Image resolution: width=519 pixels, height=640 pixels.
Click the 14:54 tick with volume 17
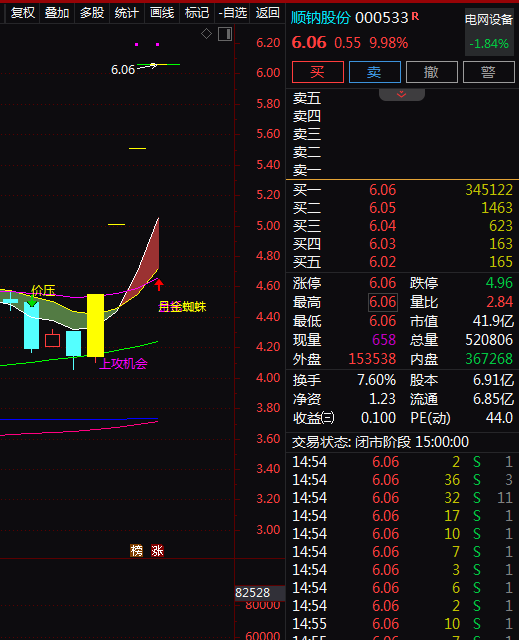[x=403, y=516]
